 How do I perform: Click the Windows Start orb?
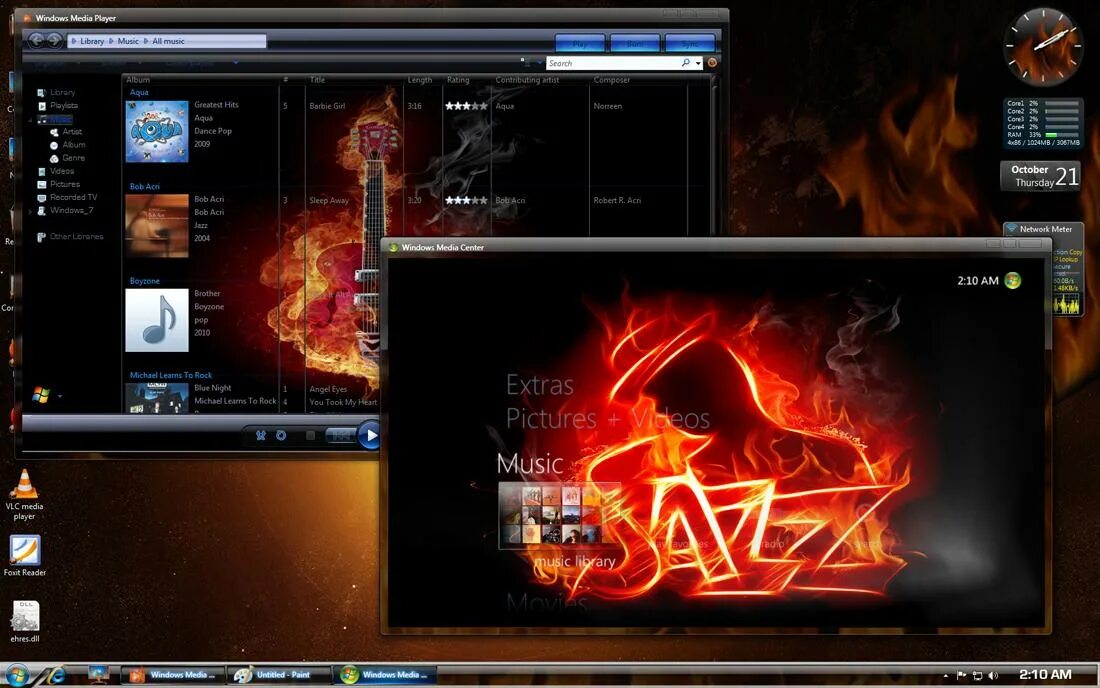[17, 675]
